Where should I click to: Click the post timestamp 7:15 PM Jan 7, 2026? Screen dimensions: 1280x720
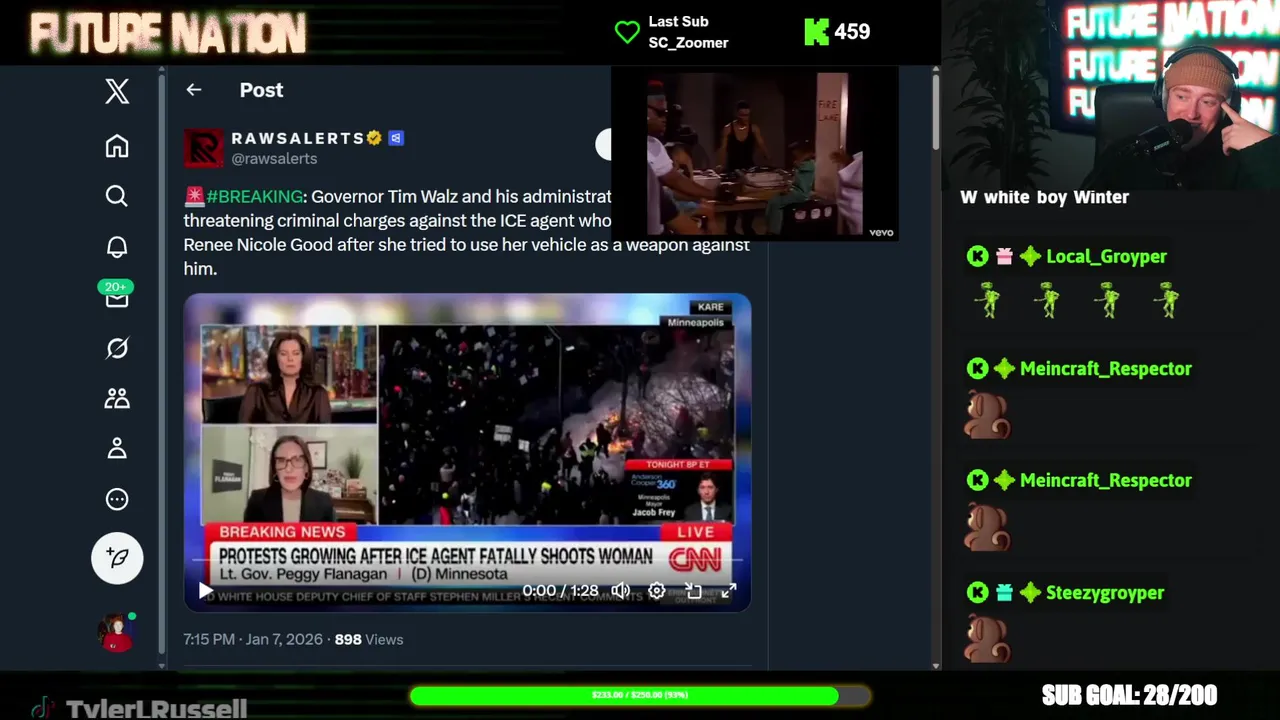(253, 639)
